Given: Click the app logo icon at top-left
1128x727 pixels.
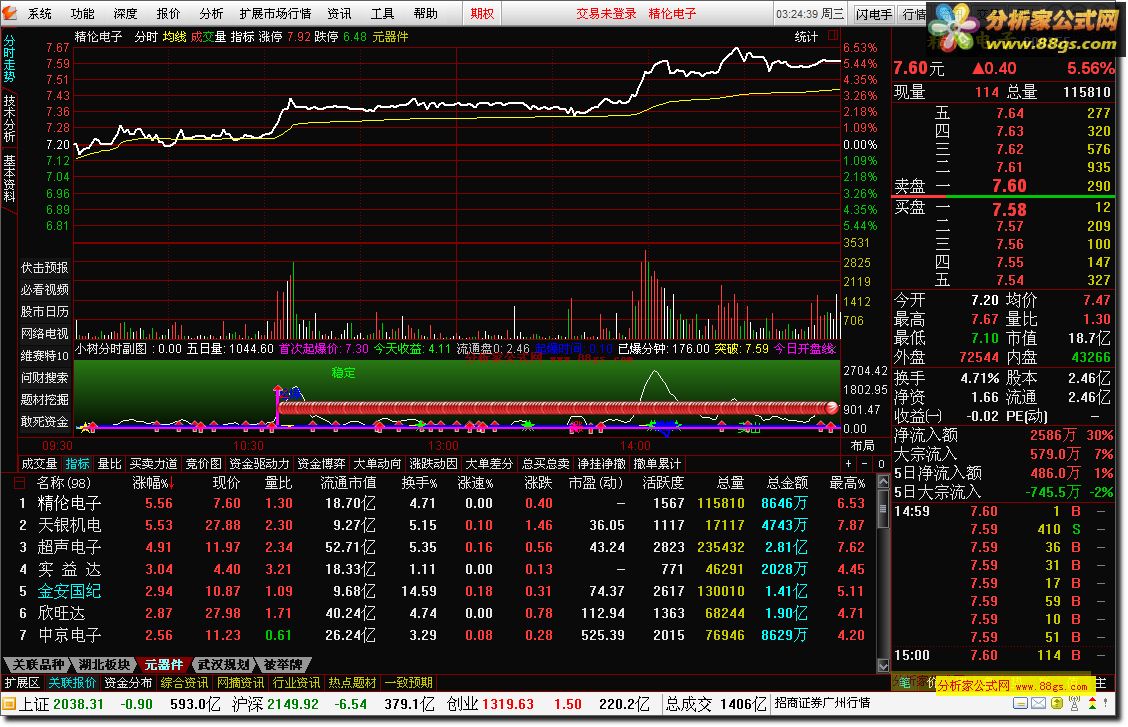Looking at the screenshot, I should [x=9, y=13].
